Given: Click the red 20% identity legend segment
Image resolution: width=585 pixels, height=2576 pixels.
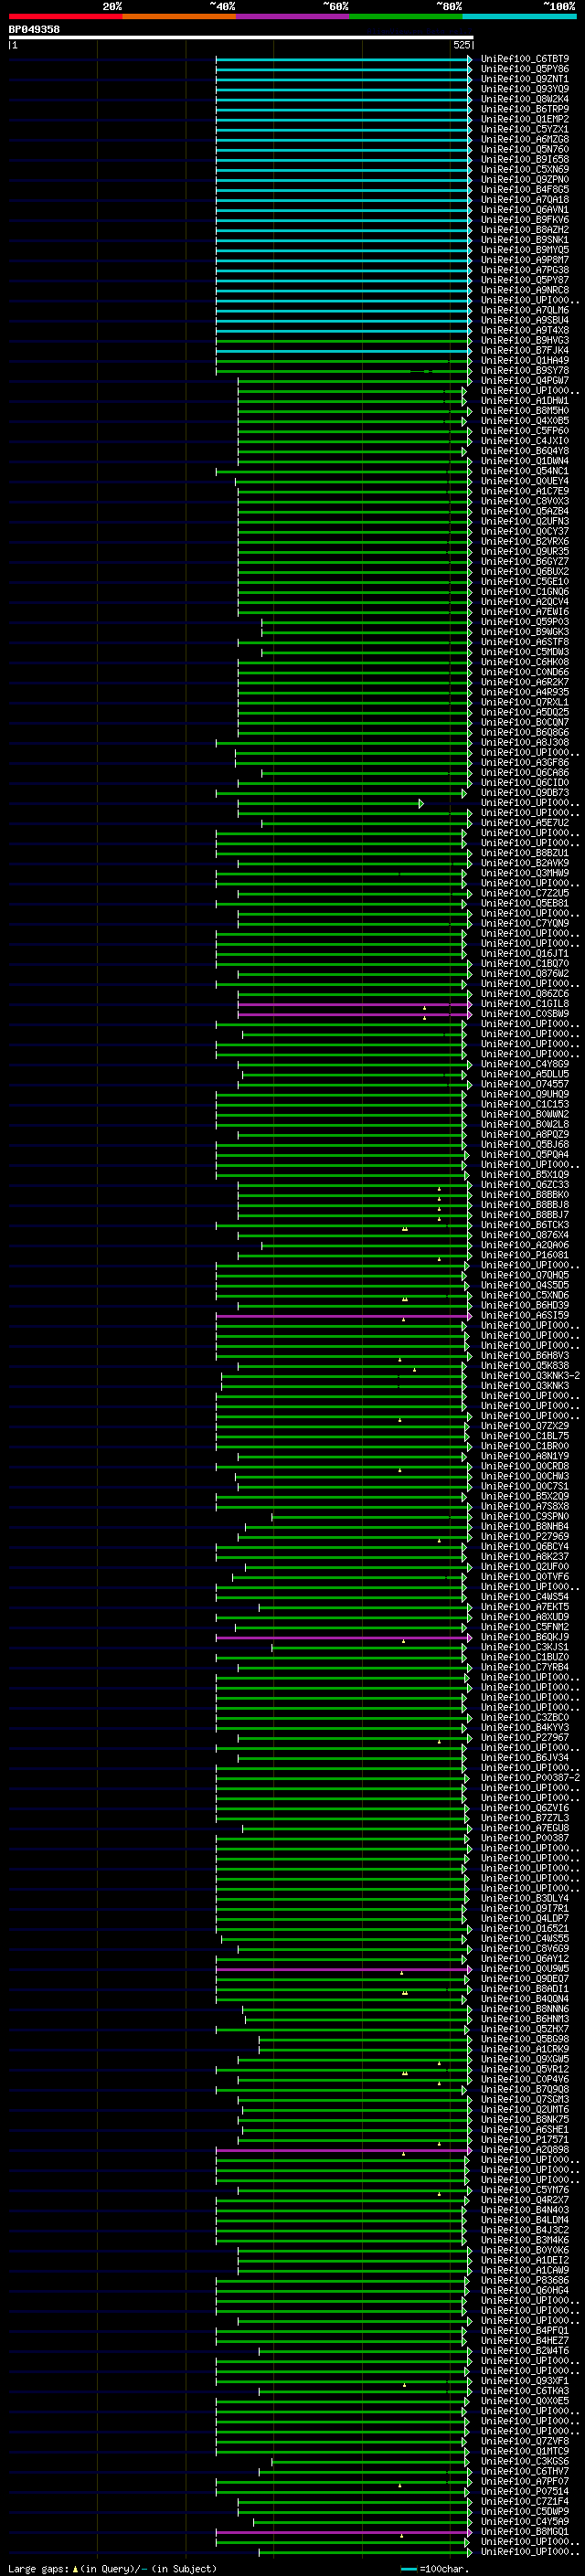Looking at the screenshot, I should coord(66,16).
